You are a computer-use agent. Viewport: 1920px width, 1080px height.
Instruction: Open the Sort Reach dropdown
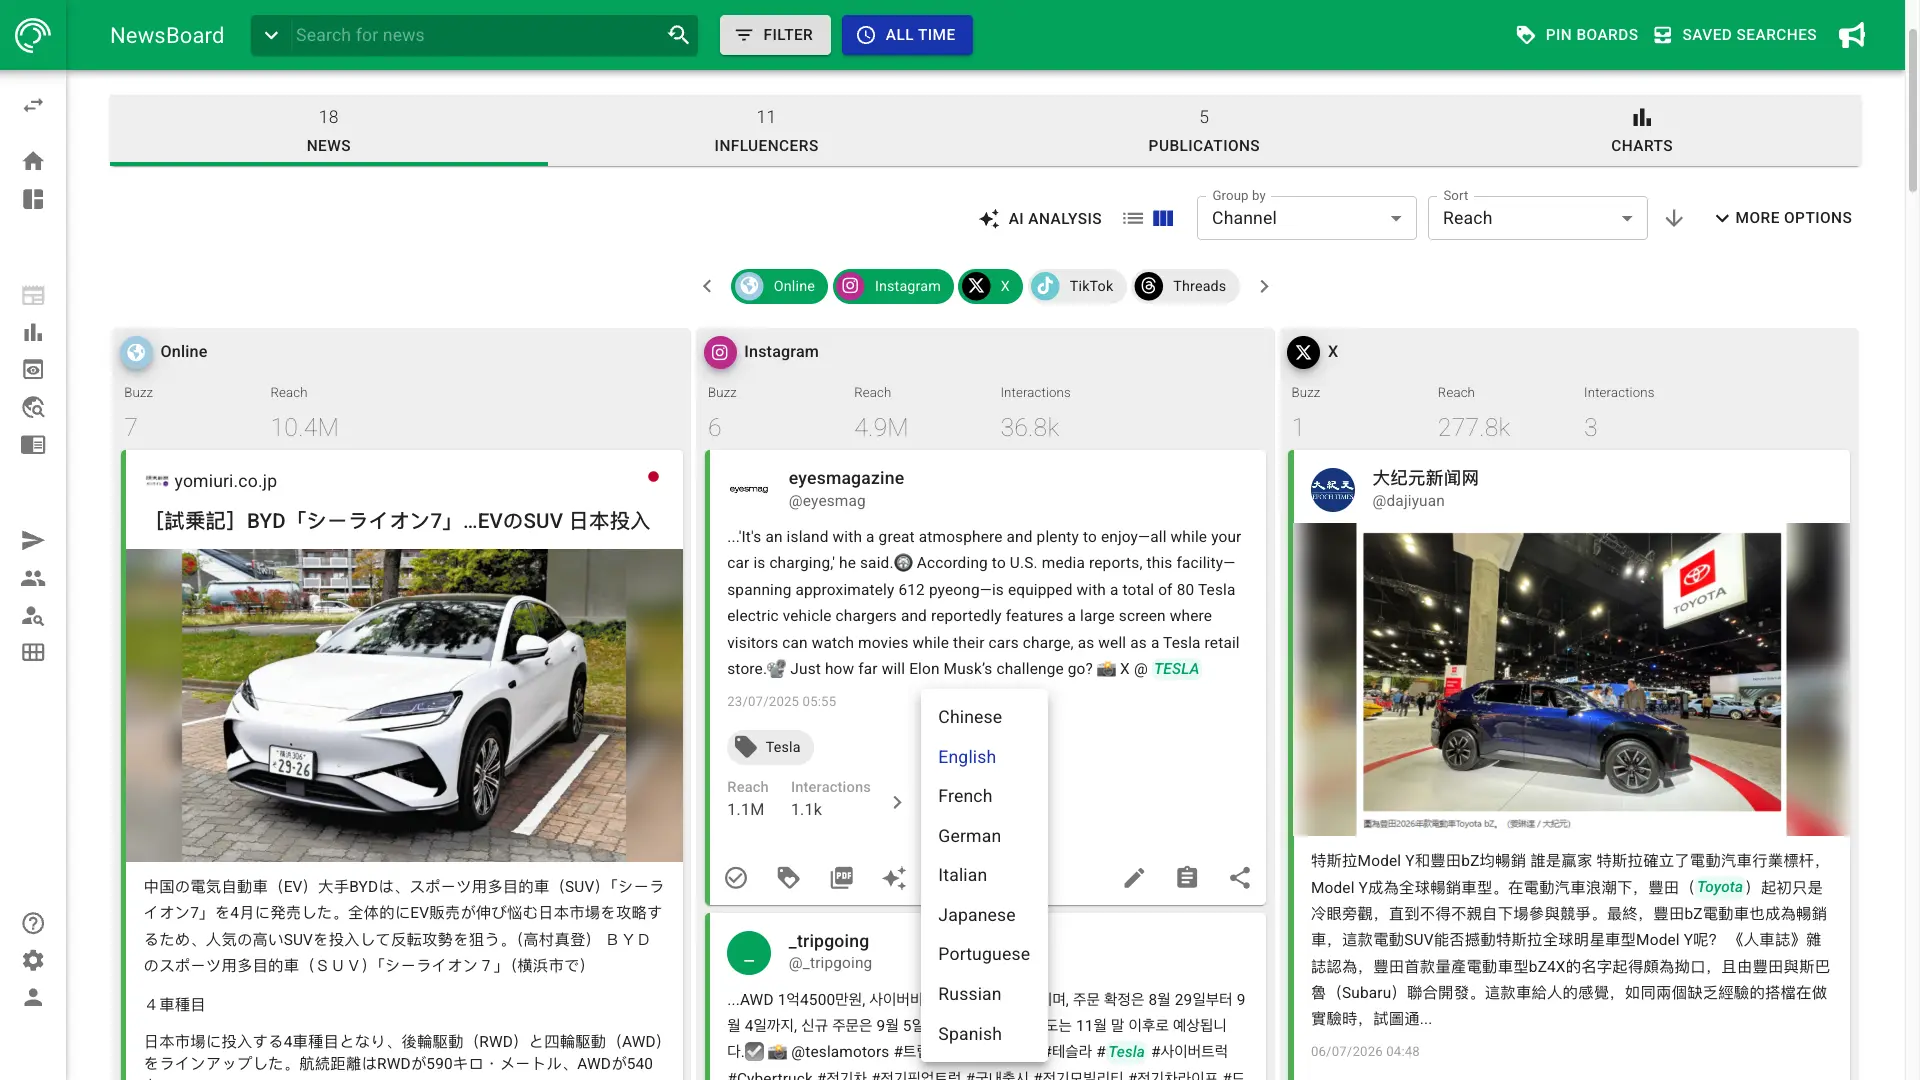1538,218
